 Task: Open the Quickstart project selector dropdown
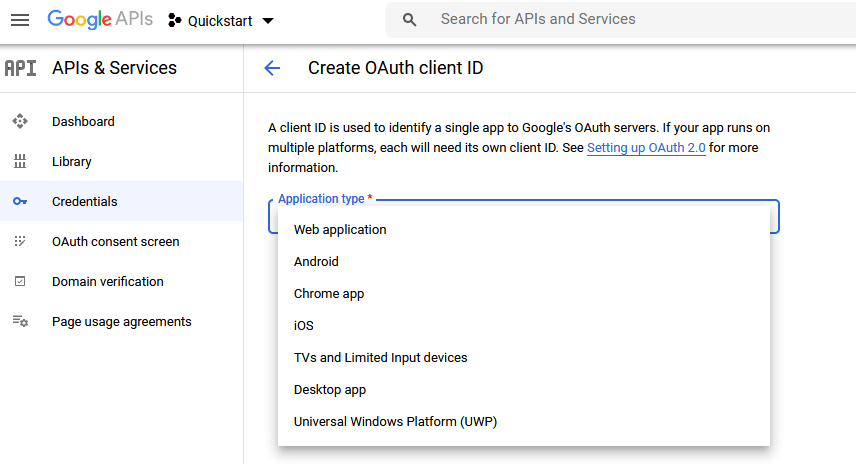tap(221, 21)
